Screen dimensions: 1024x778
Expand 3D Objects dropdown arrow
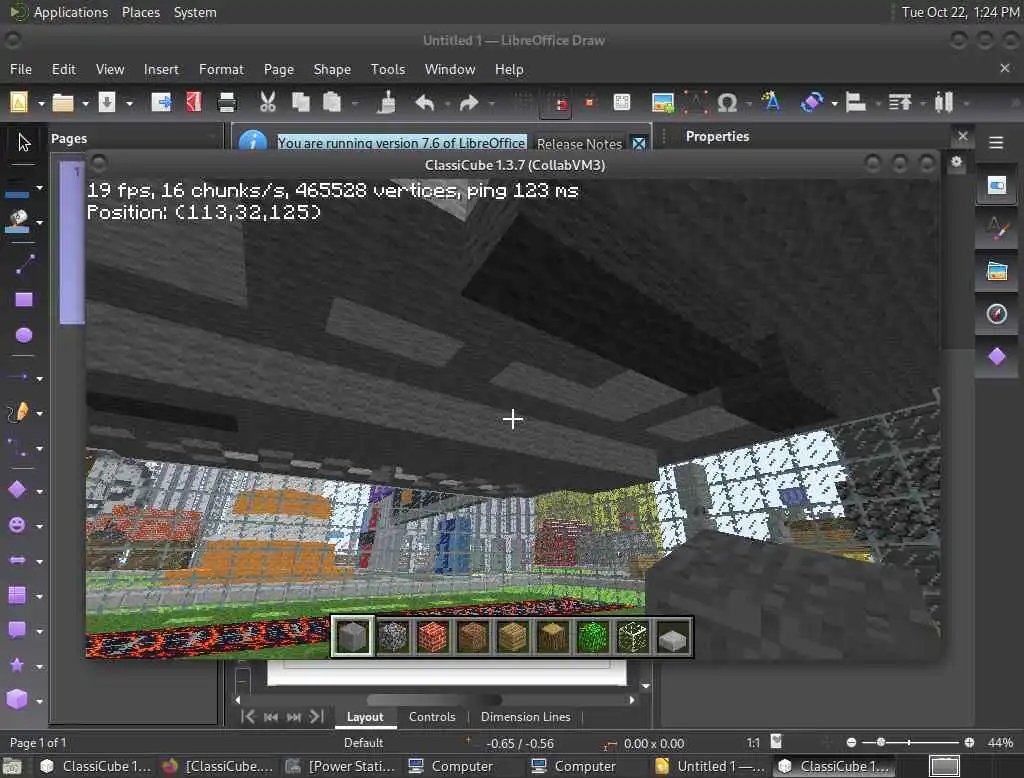[x=40, y=701]
